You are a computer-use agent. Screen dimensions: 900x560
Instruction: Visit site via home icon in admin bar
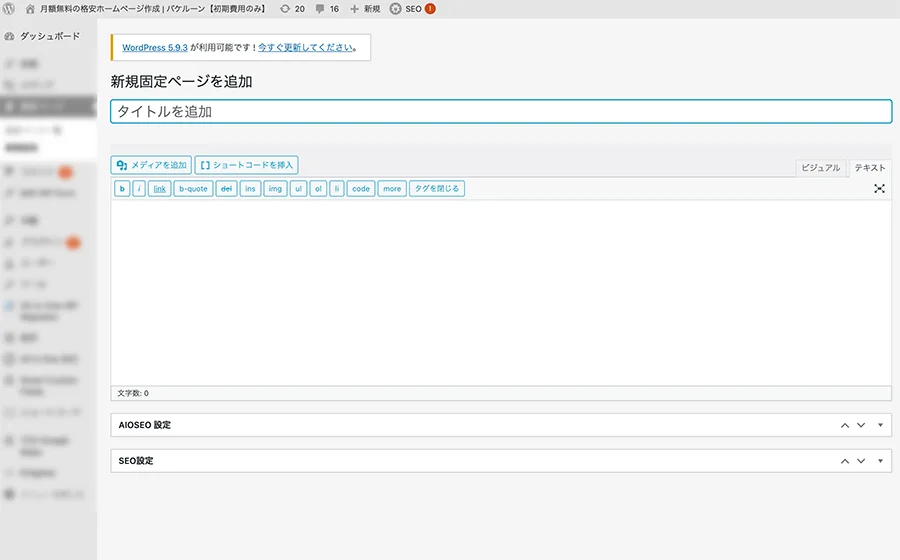point(30,9)
